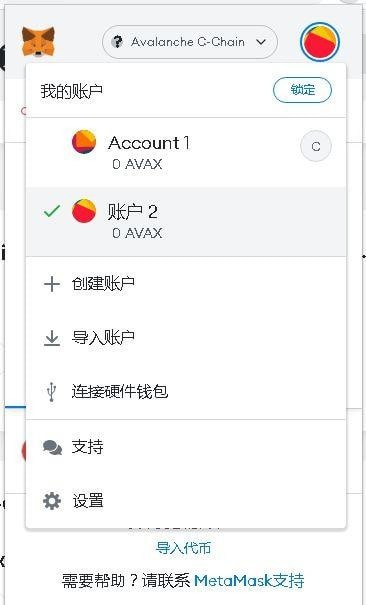Click the 导入代币 link
The height and width of the screenshot is (605, 366).
183,548
